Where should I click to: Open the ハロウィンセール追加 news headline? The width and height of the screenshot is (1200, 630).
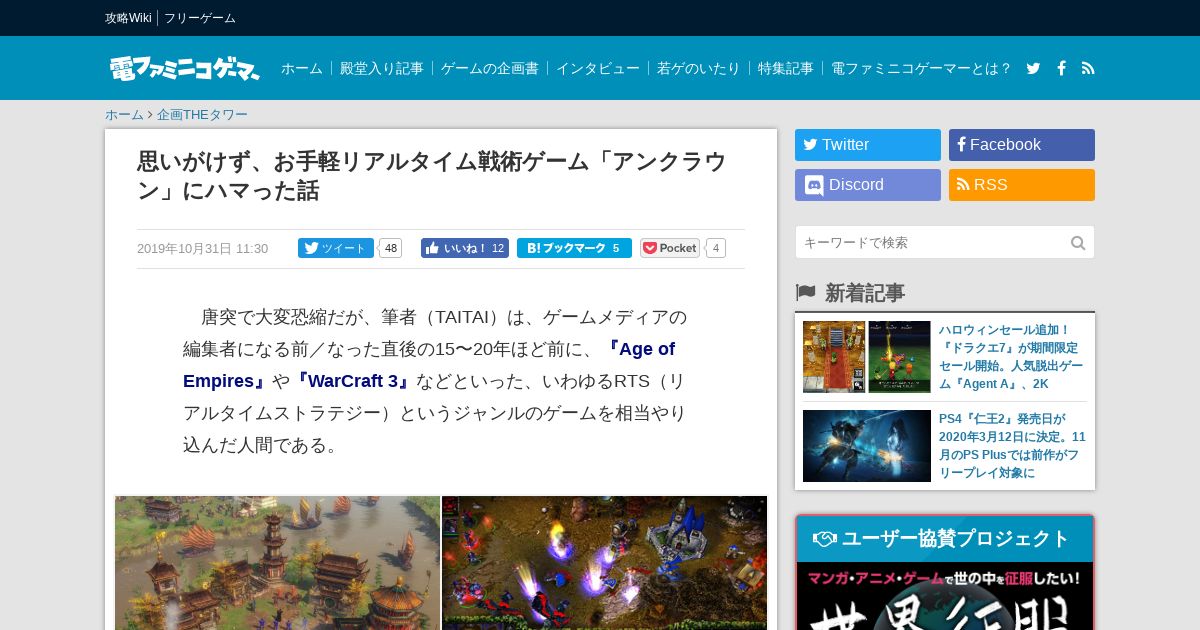(x=1012, y=357)
